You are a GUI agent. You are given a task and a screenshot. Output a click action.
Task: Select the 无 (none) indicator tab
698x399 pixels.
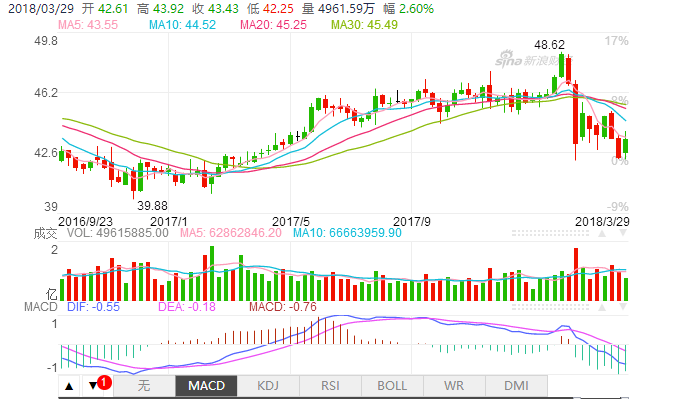coord(144,386)
